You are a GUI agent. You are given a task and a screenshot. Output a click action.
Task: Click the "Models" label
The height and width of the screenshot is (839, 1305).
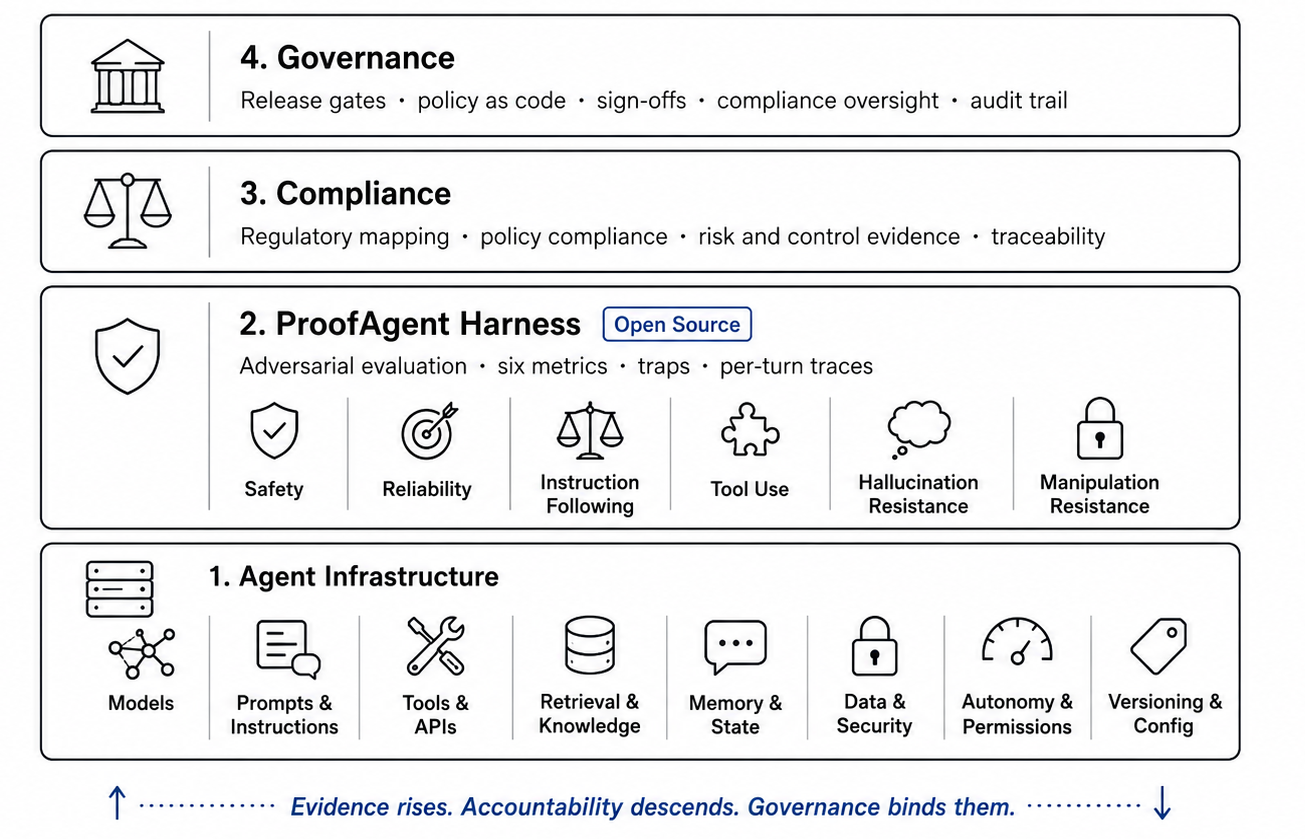pos(141,703)
